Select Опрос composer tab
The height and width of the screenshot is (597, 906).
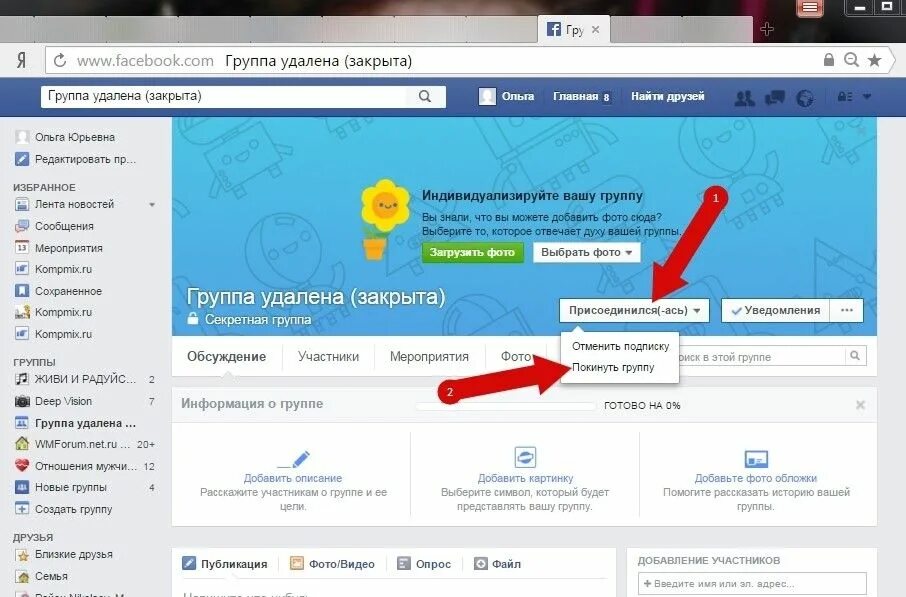pos(424,563)
